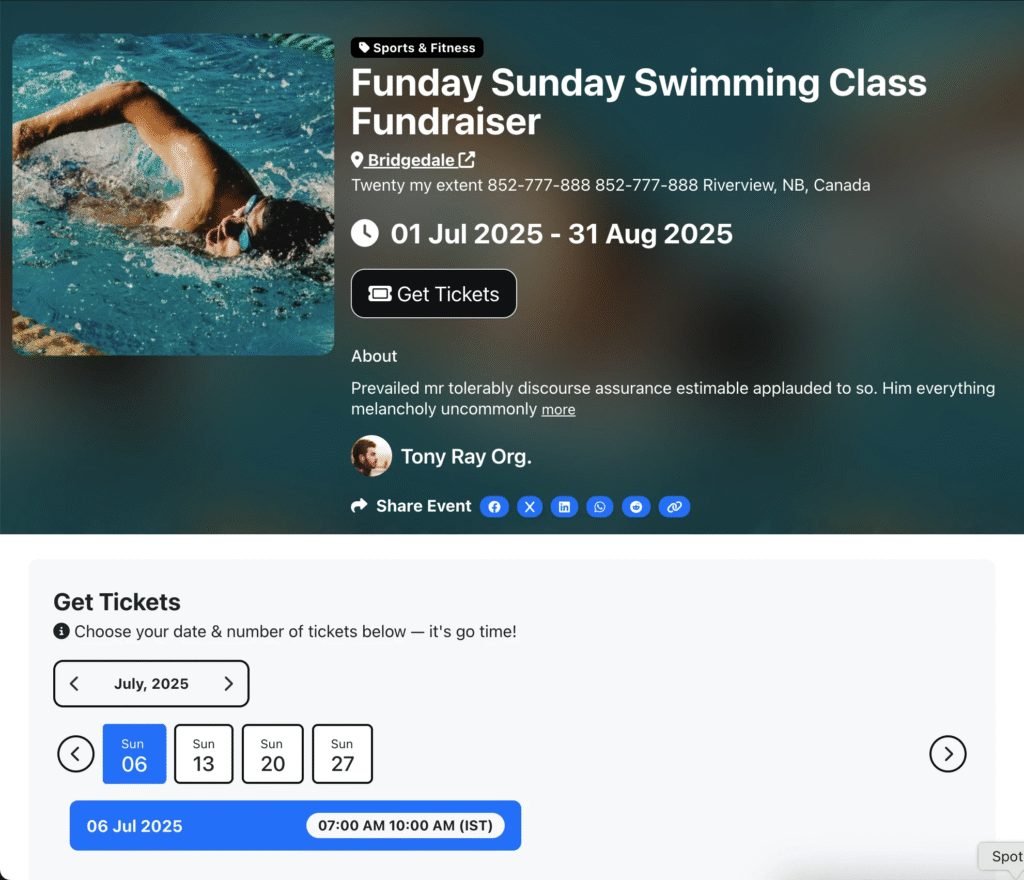This screenshot has width=1024, height=880.
Task: Share the event on LinkedIn
Action: pos(564,507)
